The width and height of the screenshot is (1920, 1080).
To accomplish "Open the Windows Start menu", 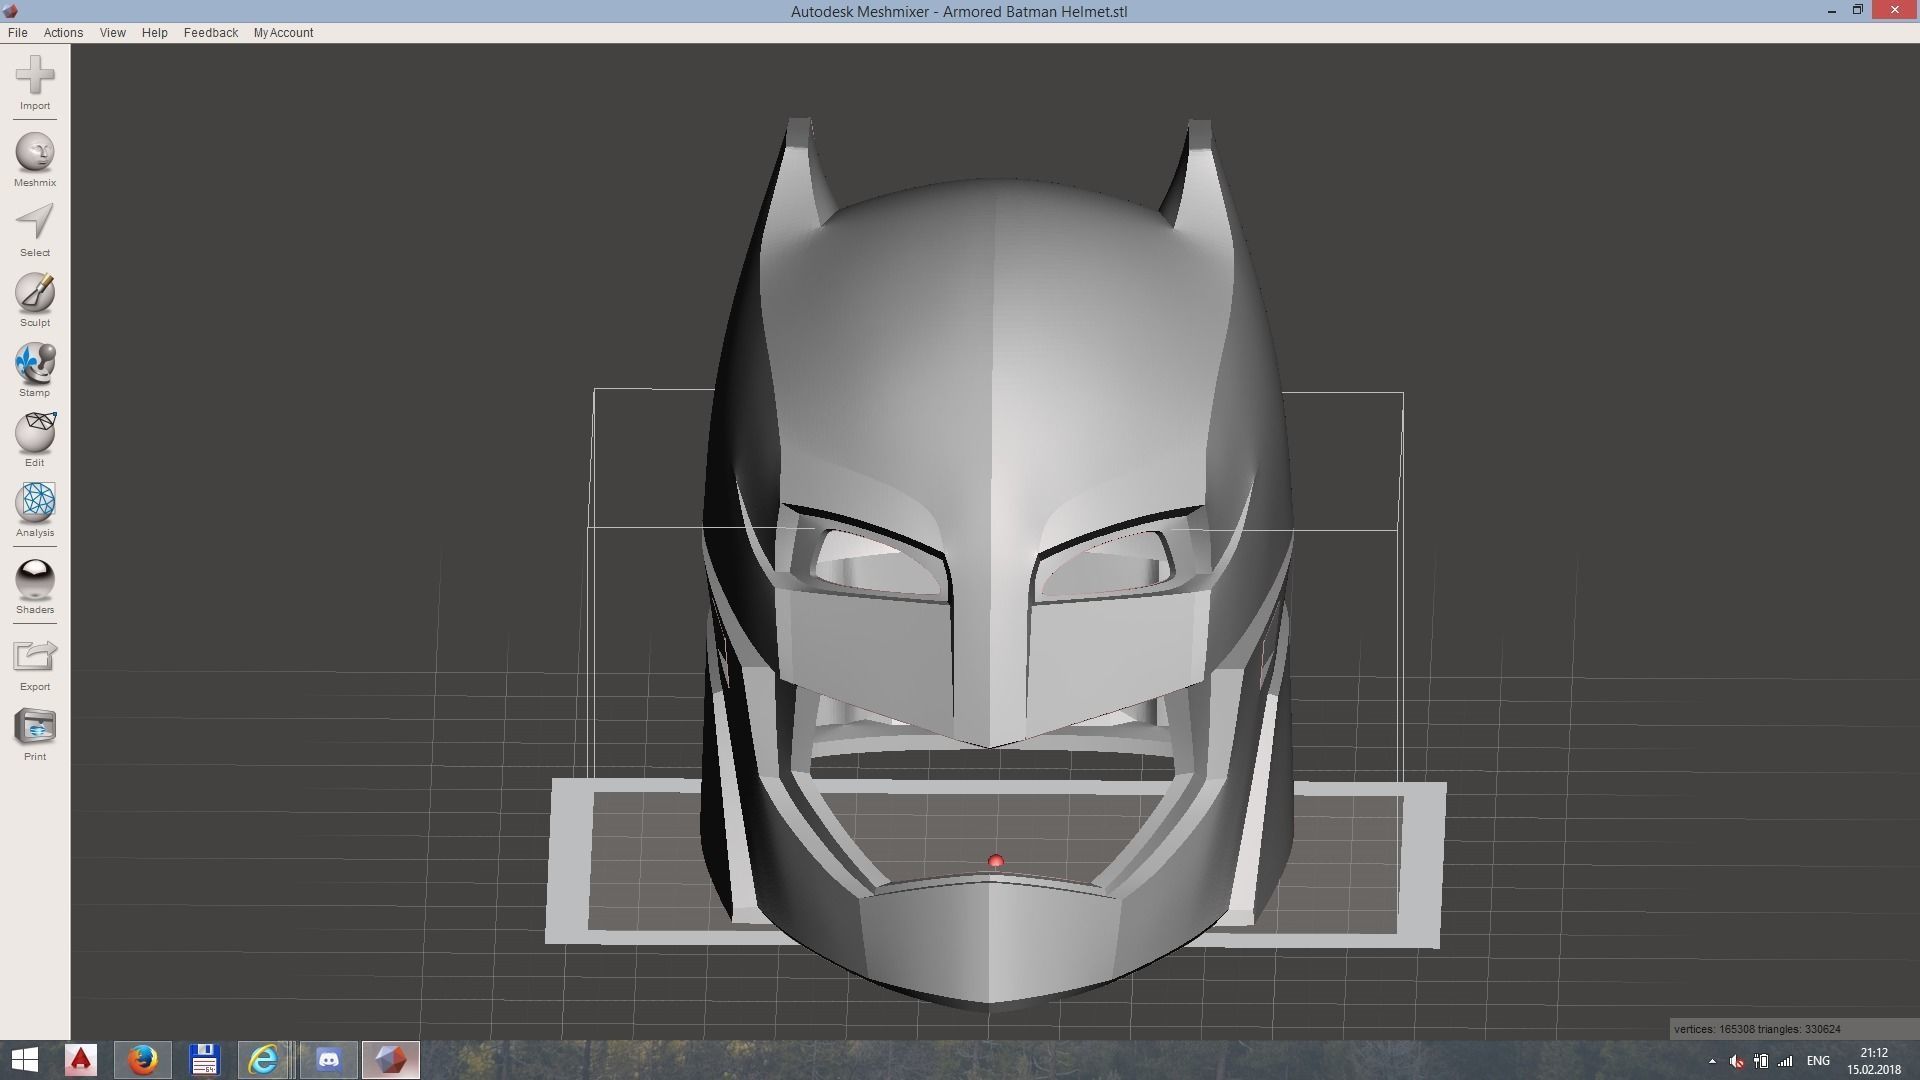I will 25,1060.
